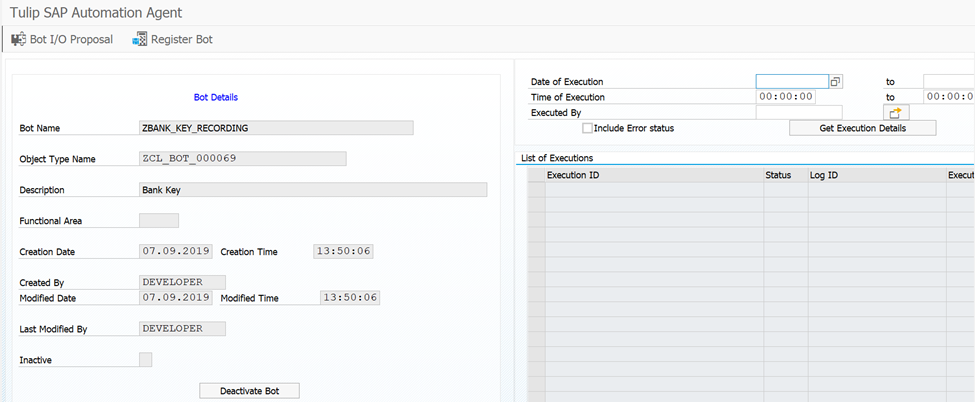Focus the Date of Execution from field
This screenshot has height=402, width=975.
click(792, 82)
